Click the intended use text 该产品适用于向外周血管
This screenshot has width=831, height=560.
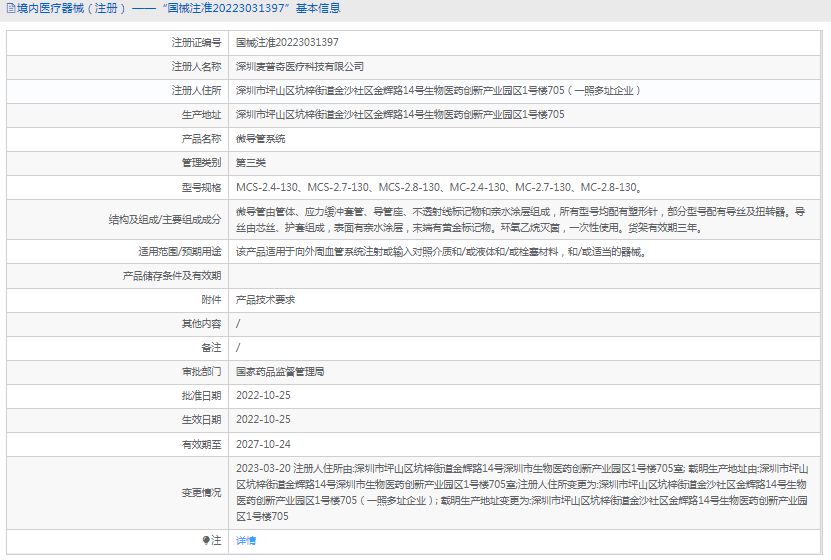tap(441, 252)
